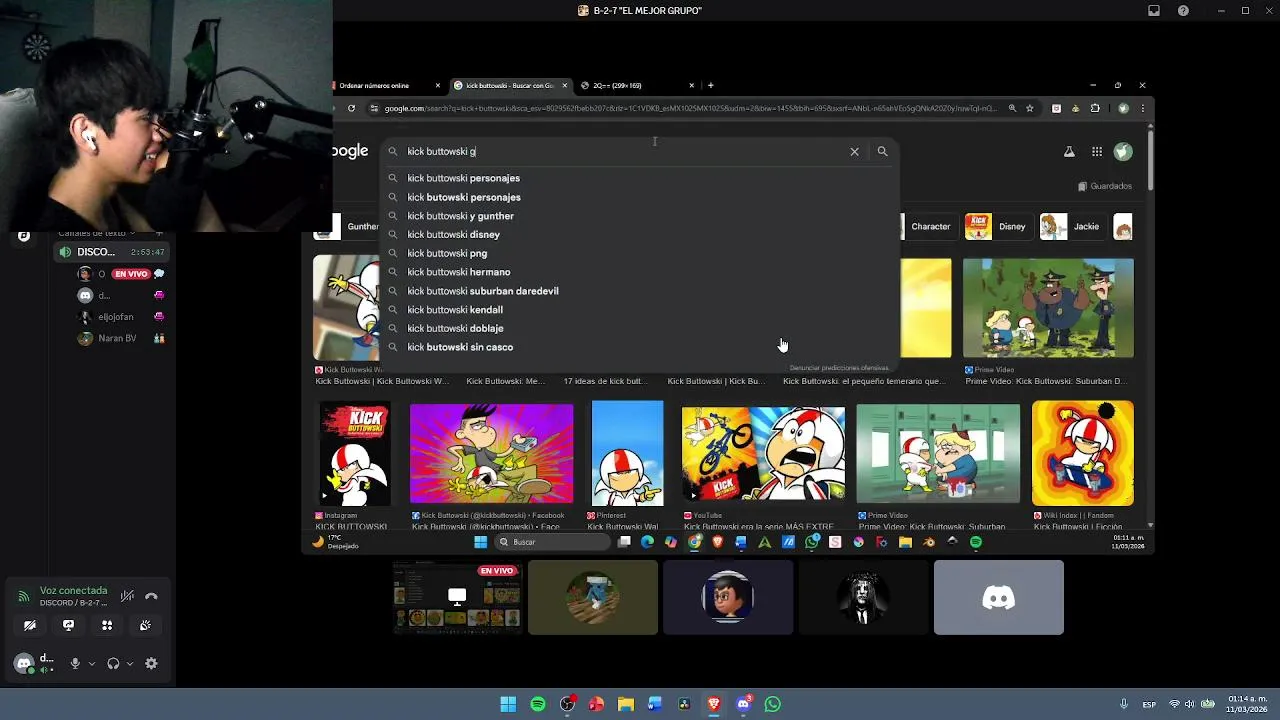The height and width of the screenshot is (720, 1280).
Task: Open Google Search Labs flask icon
Action: (x=1069, y=152)
